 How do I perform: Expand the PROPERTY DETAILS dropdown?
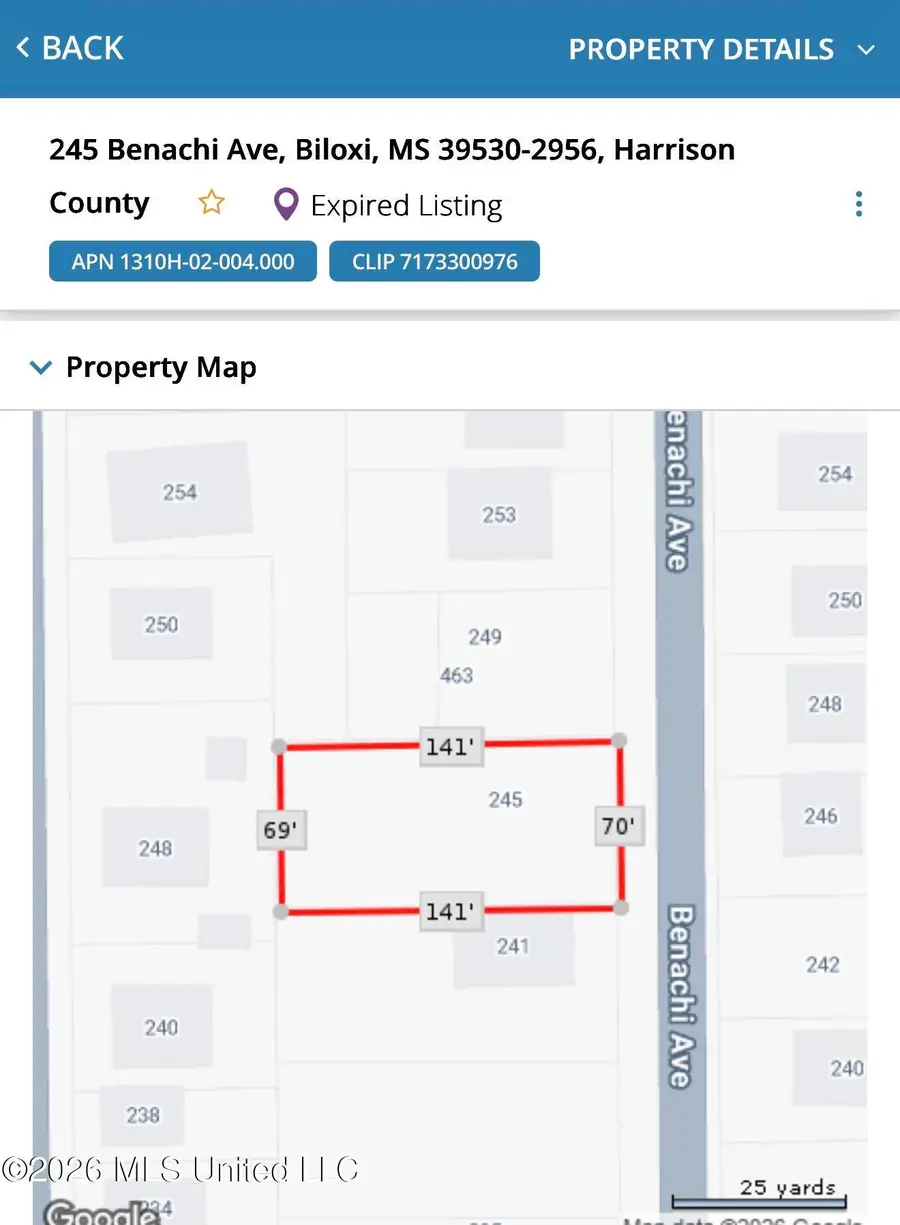pos(866,49)
